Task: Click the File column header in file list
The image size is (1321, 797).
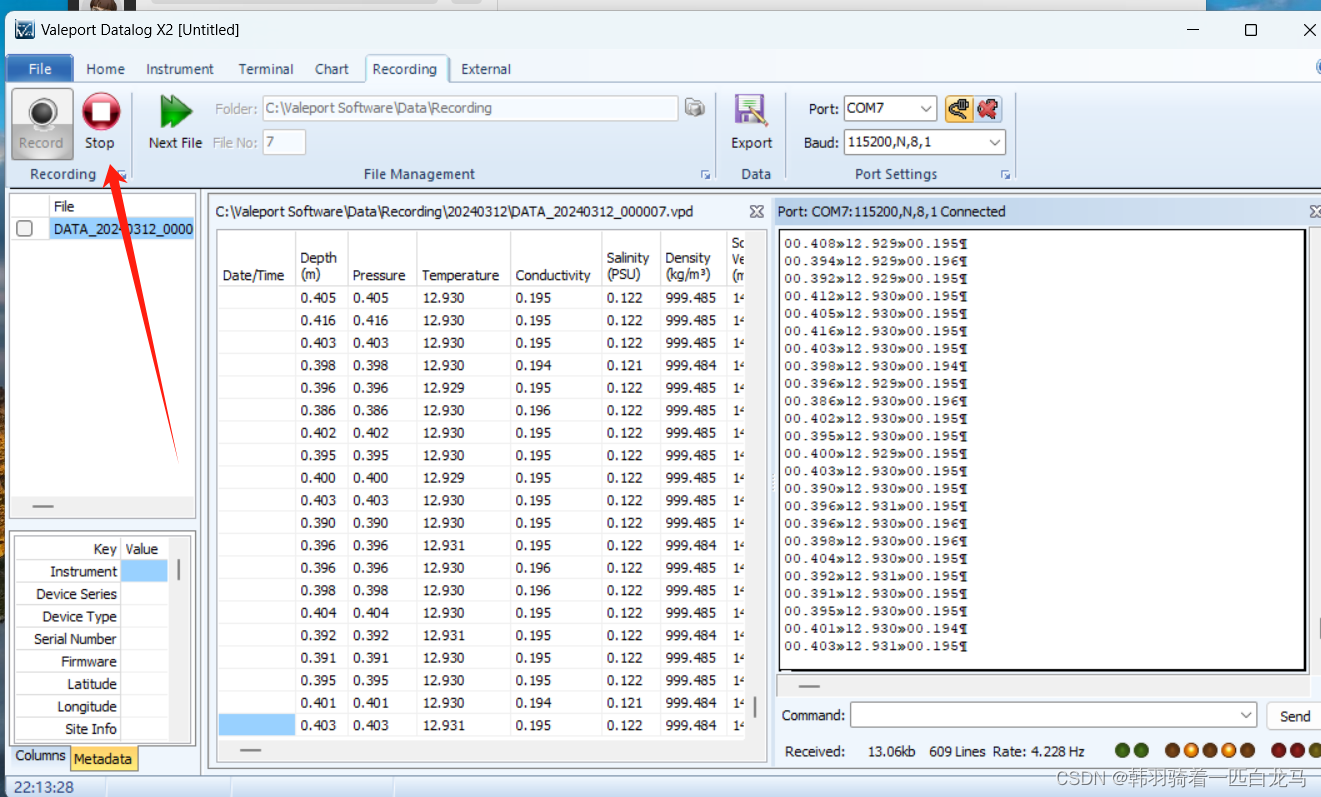Action: pos(121,206)
